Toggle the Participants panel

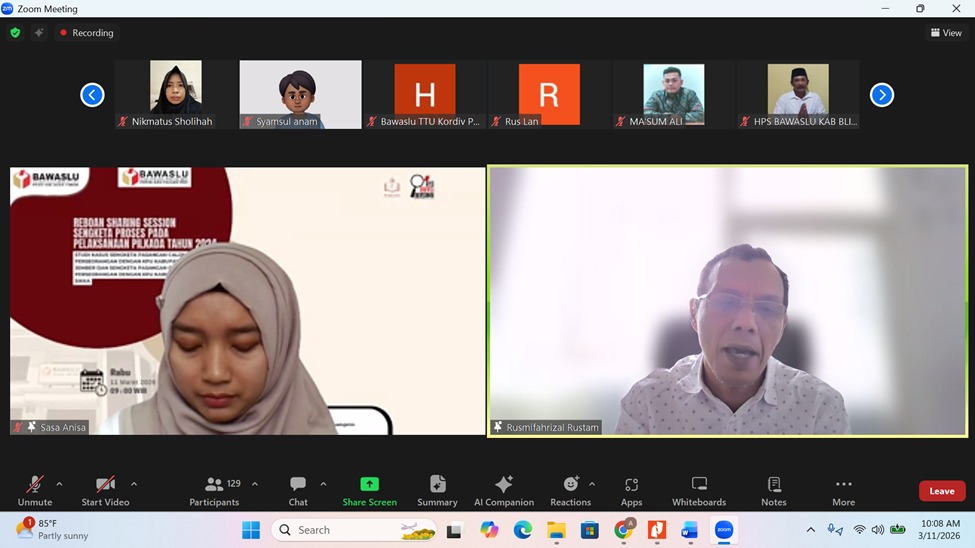(214, 490)
